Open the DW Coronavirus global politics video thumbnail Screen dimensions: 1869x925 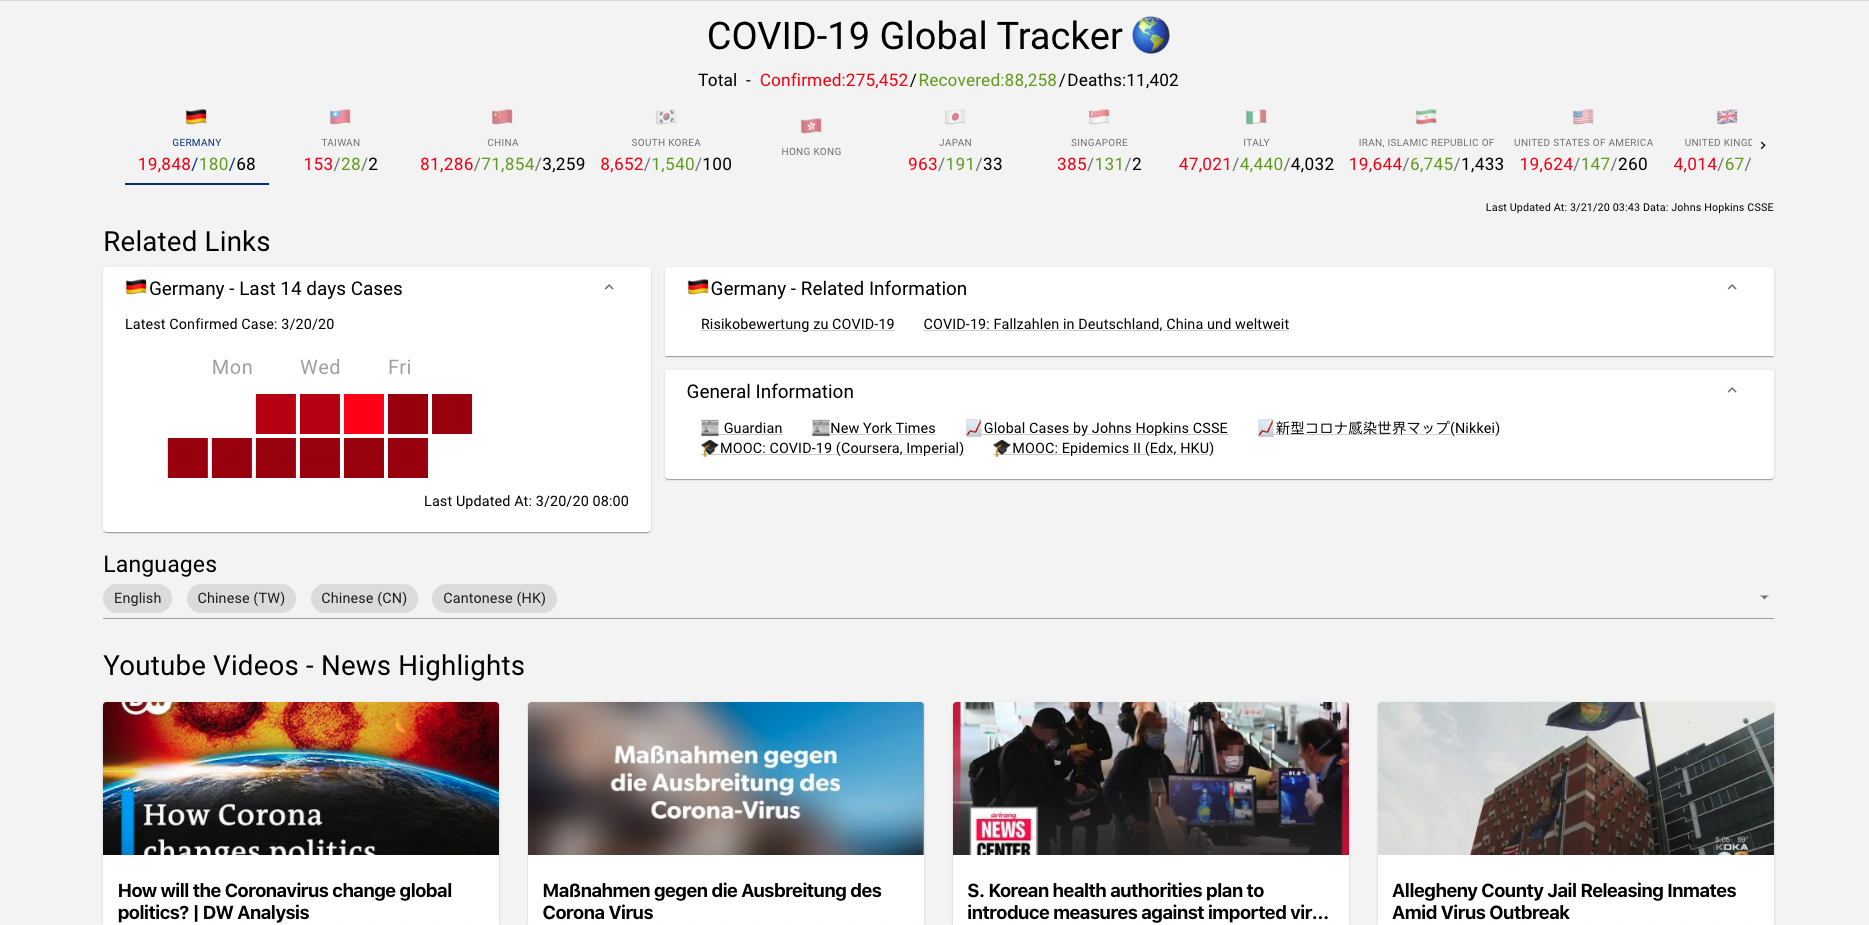click(301, 778)
